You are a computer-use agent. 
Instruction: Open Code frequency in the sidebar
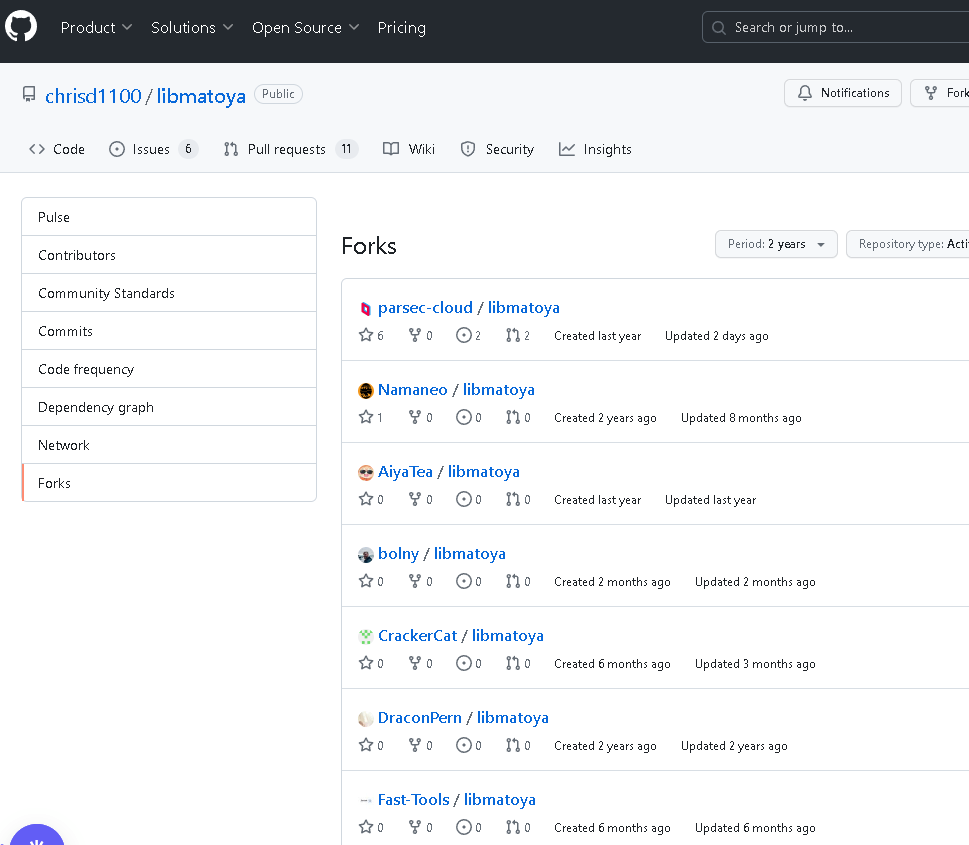pos(169,369)
